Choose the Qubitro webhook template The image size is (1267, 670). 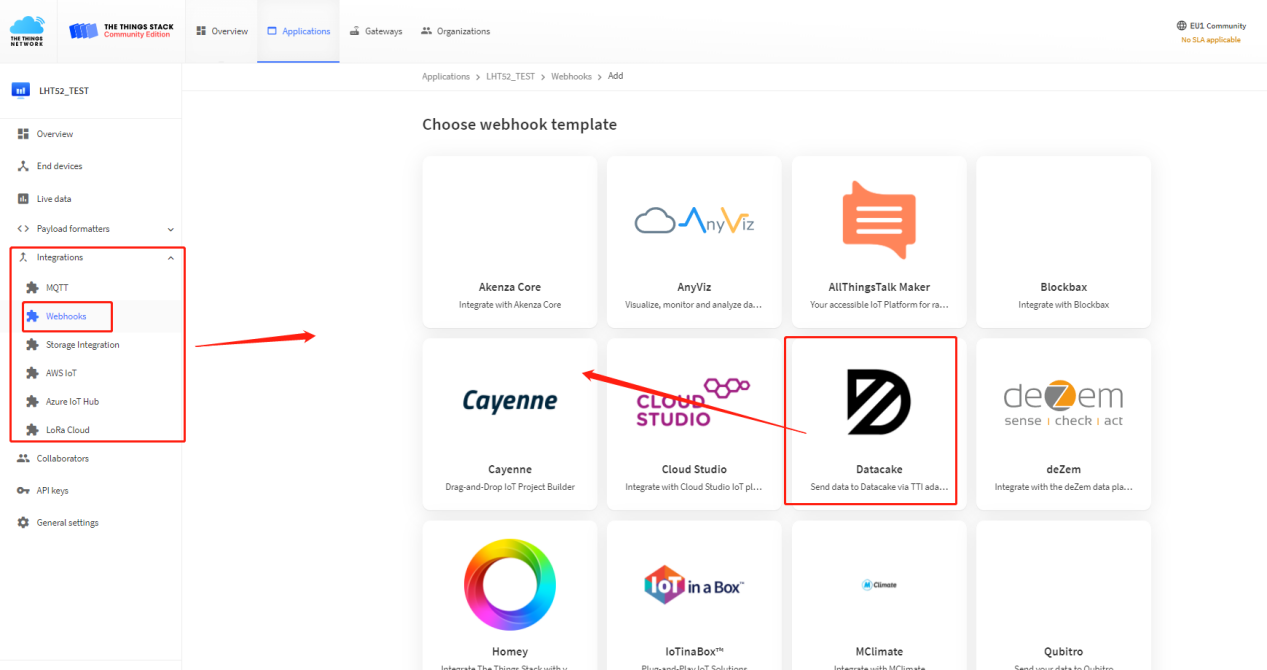[1063, 595]
